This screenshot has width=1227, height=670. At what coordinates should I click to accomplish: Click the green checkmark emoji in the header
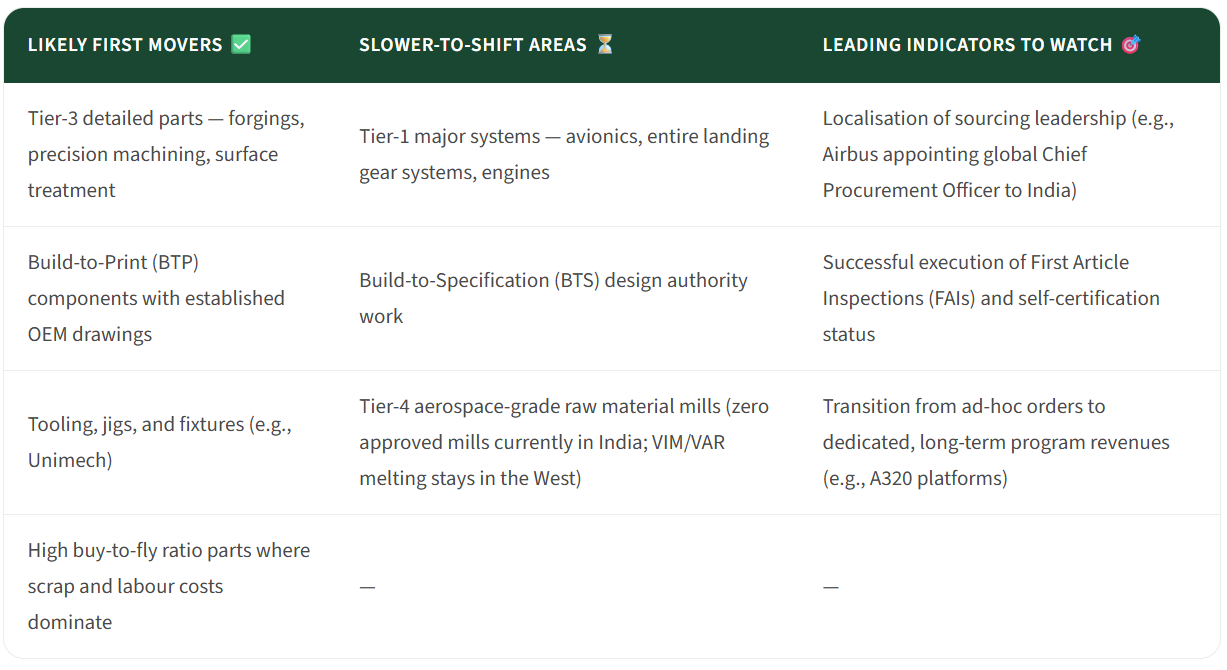[241, 45]
